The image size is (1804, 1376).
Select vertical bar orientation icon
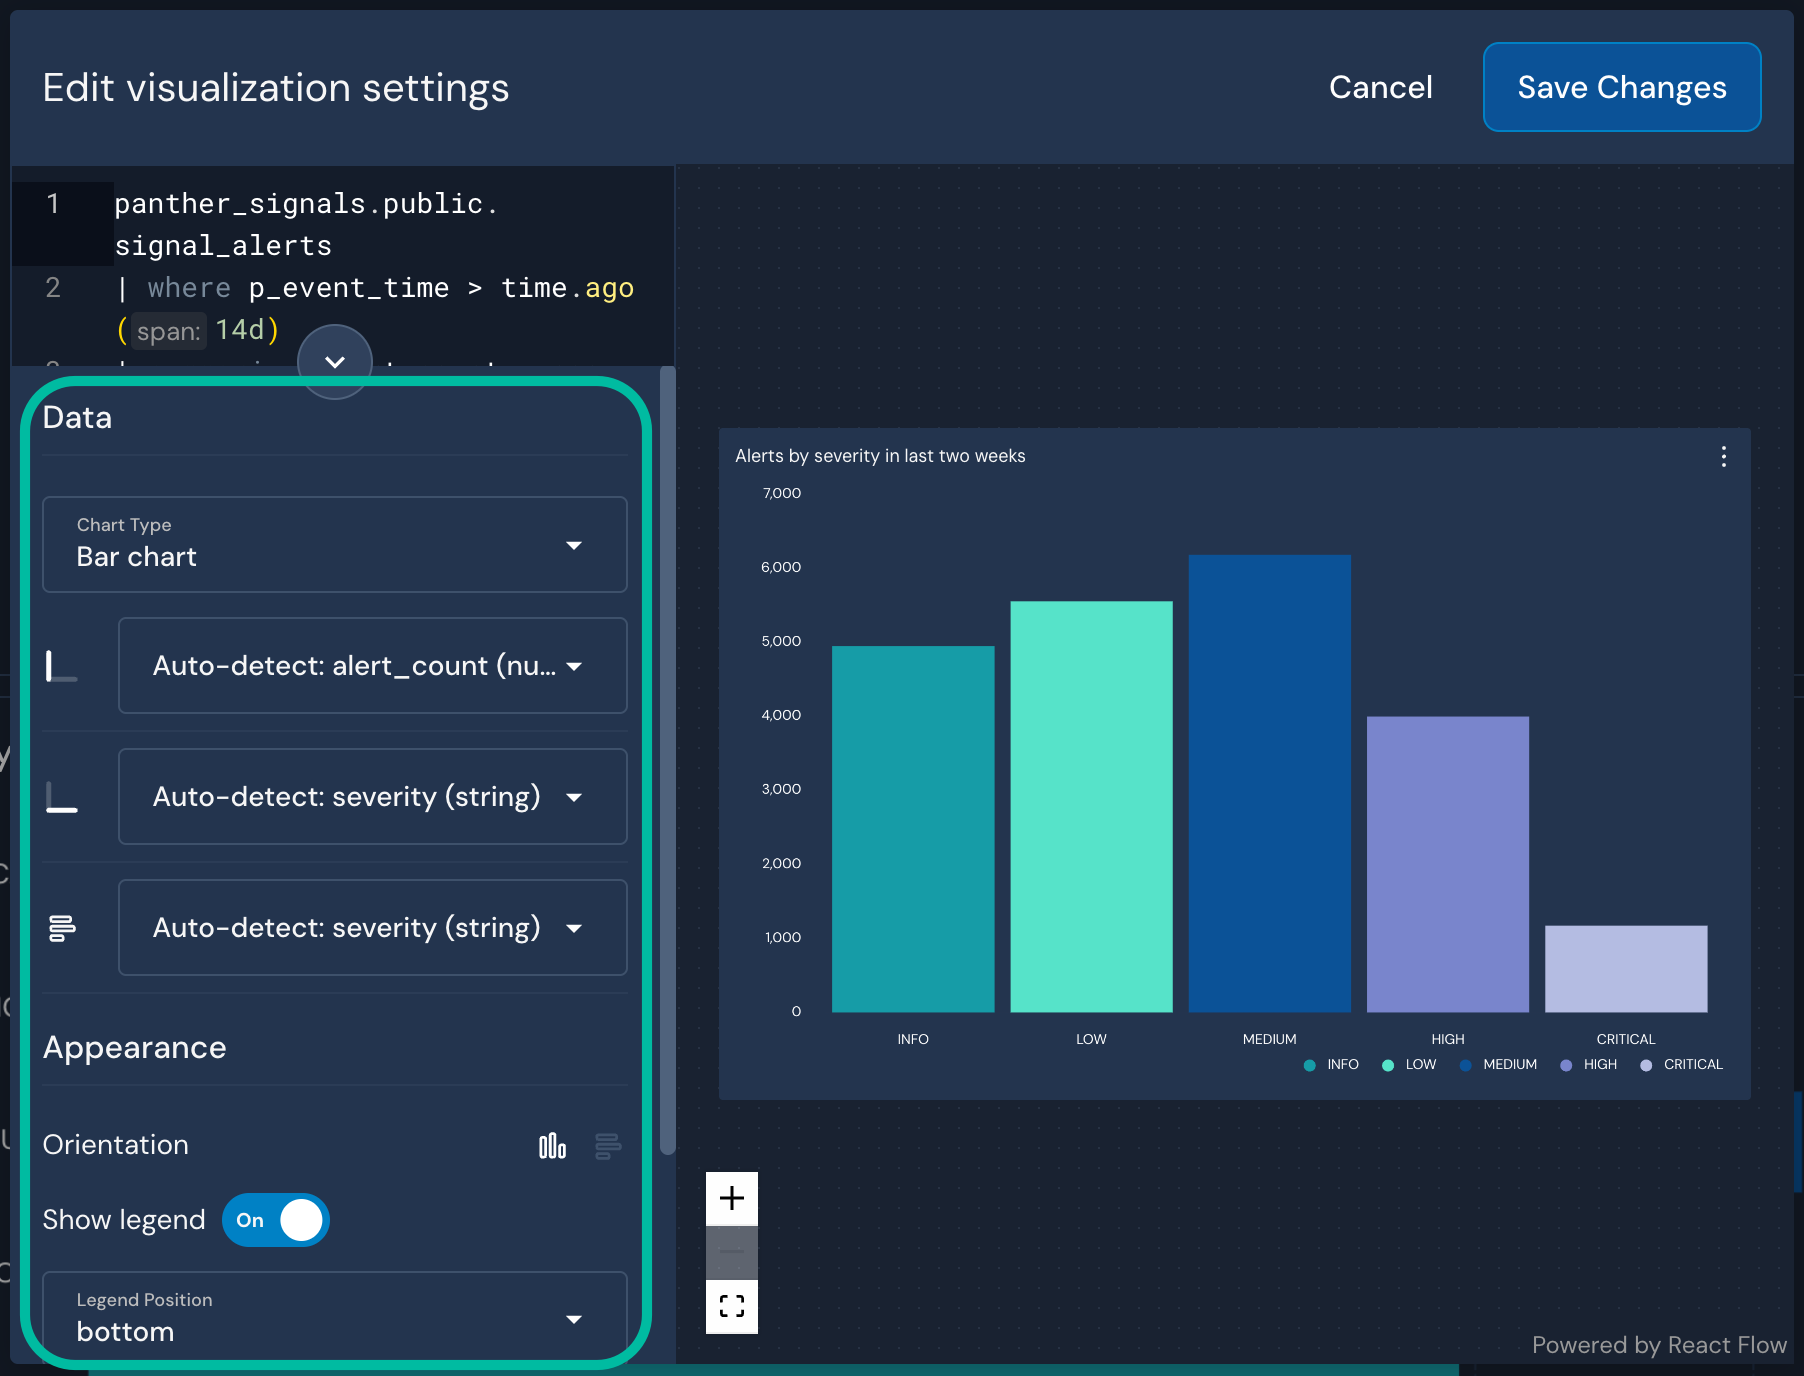[552, 1146]
